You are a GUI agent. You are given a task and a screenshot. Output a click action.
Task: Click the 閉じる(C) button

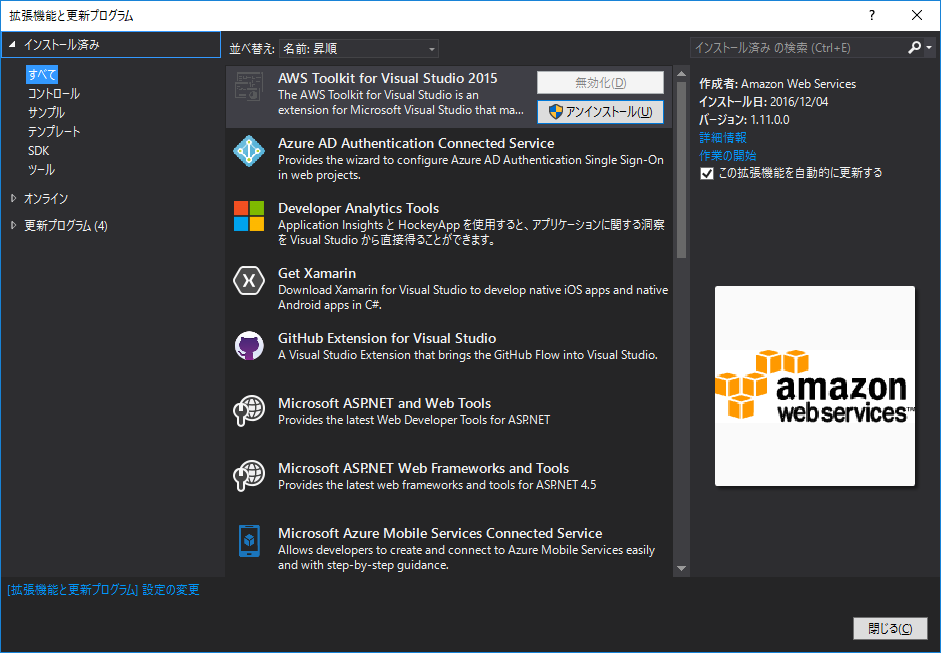pos(890,628)
